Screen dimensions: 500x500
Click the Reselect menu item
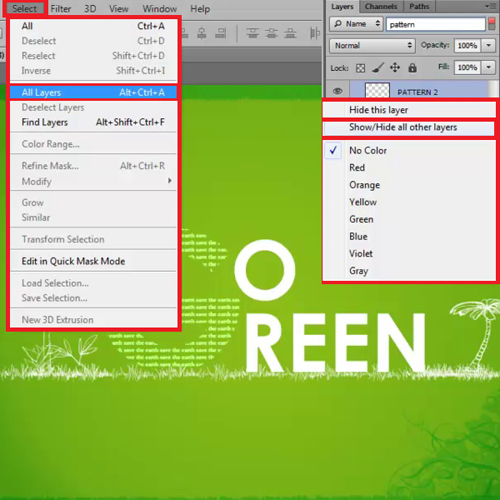tap(93, 56)
